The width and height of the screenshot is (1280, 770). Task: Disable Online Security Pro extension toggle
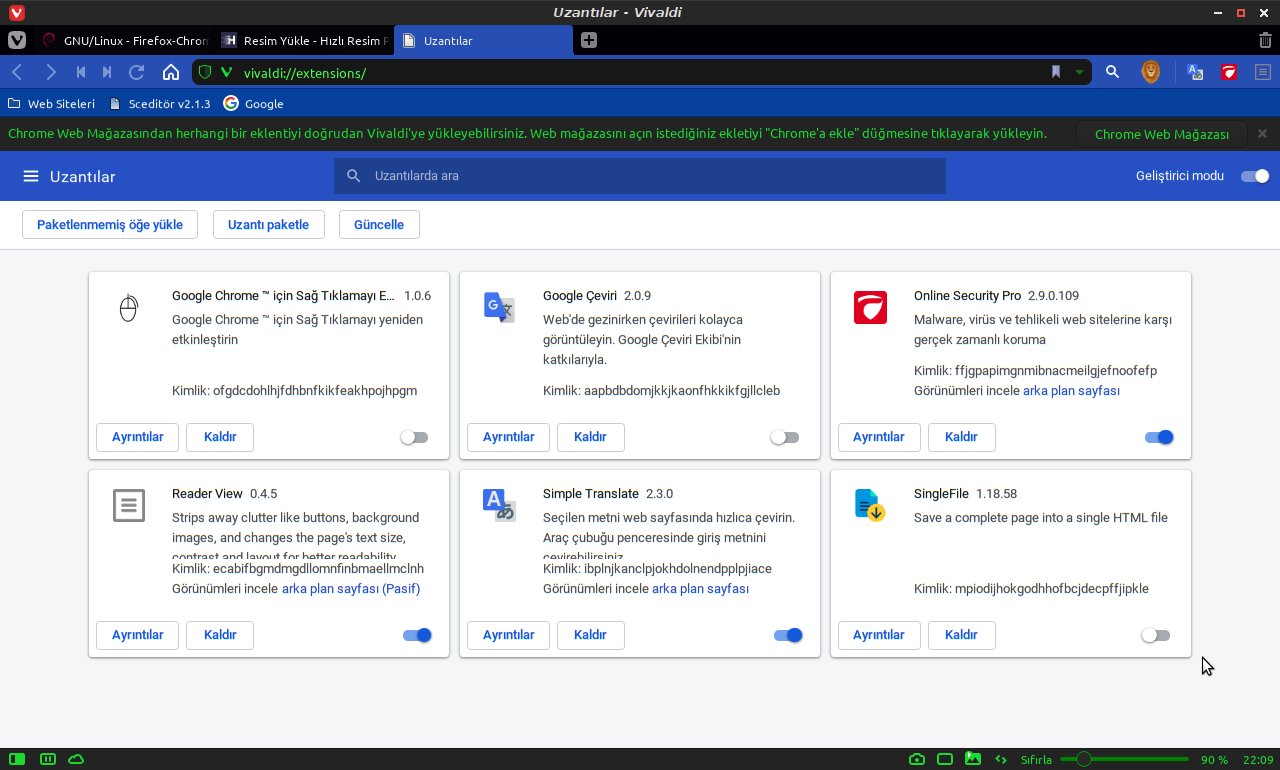pos(1159,437)
